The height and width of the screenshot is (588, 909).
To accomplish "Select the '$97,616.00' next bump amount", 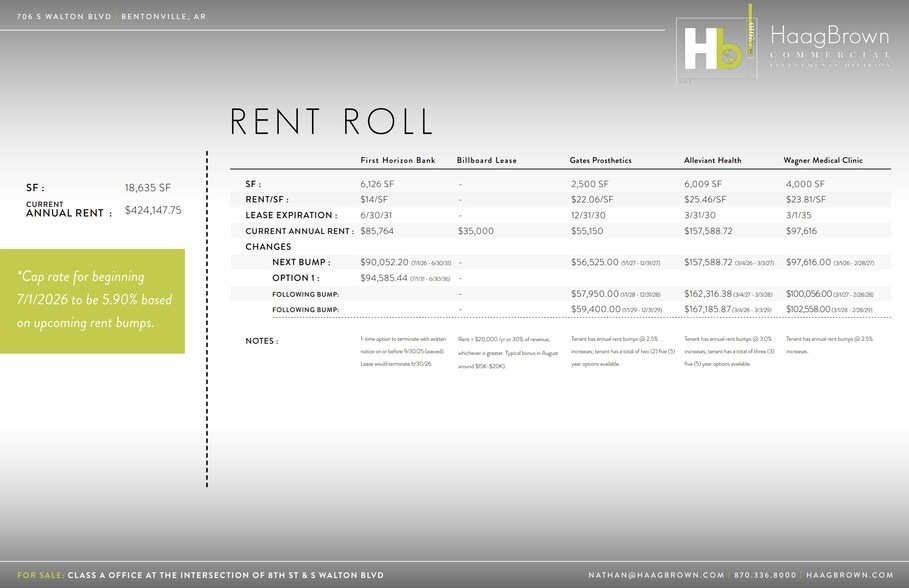I will tap(809, 262).
